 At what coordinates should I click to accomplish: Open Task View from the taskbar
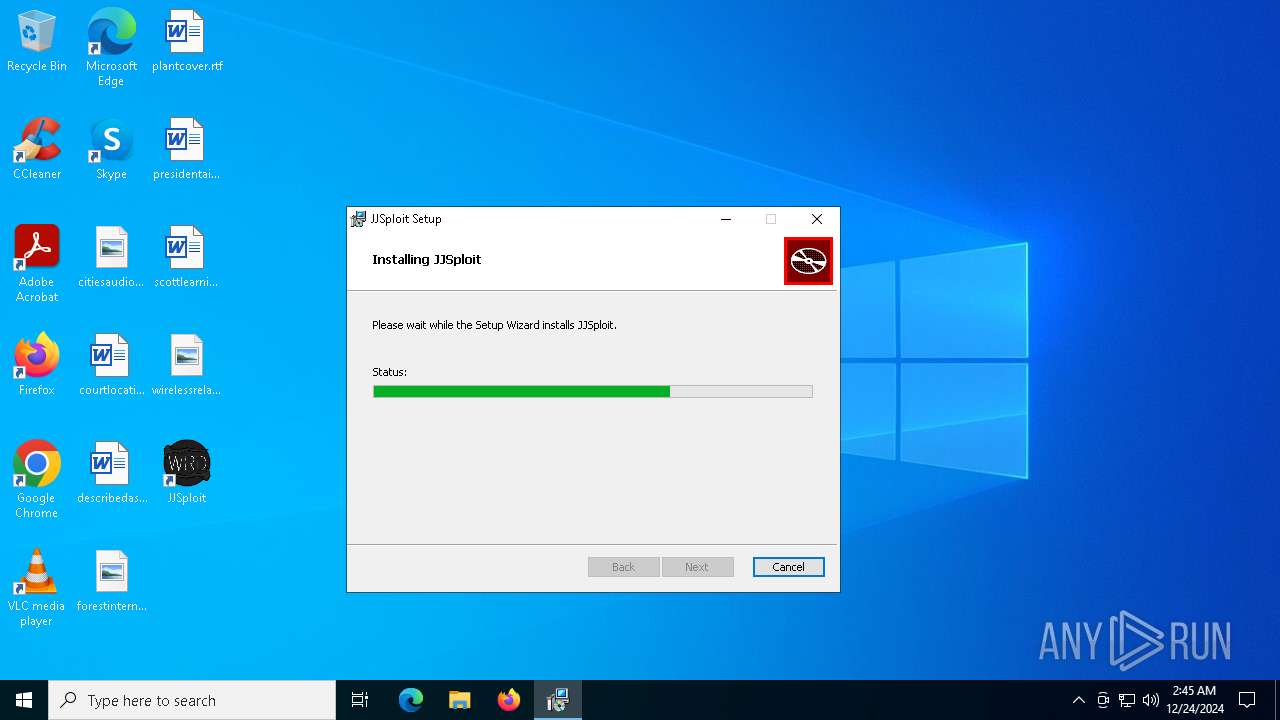coord(360,700)
